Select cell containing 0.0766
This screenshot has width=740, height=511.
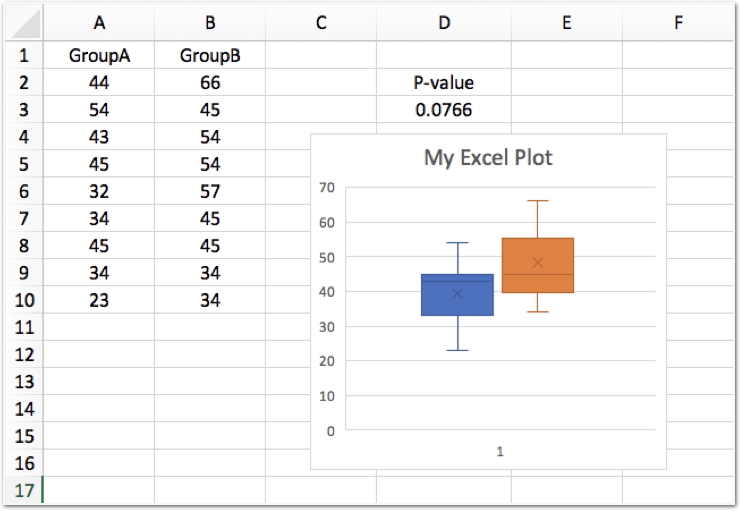[x=444, y=110]
